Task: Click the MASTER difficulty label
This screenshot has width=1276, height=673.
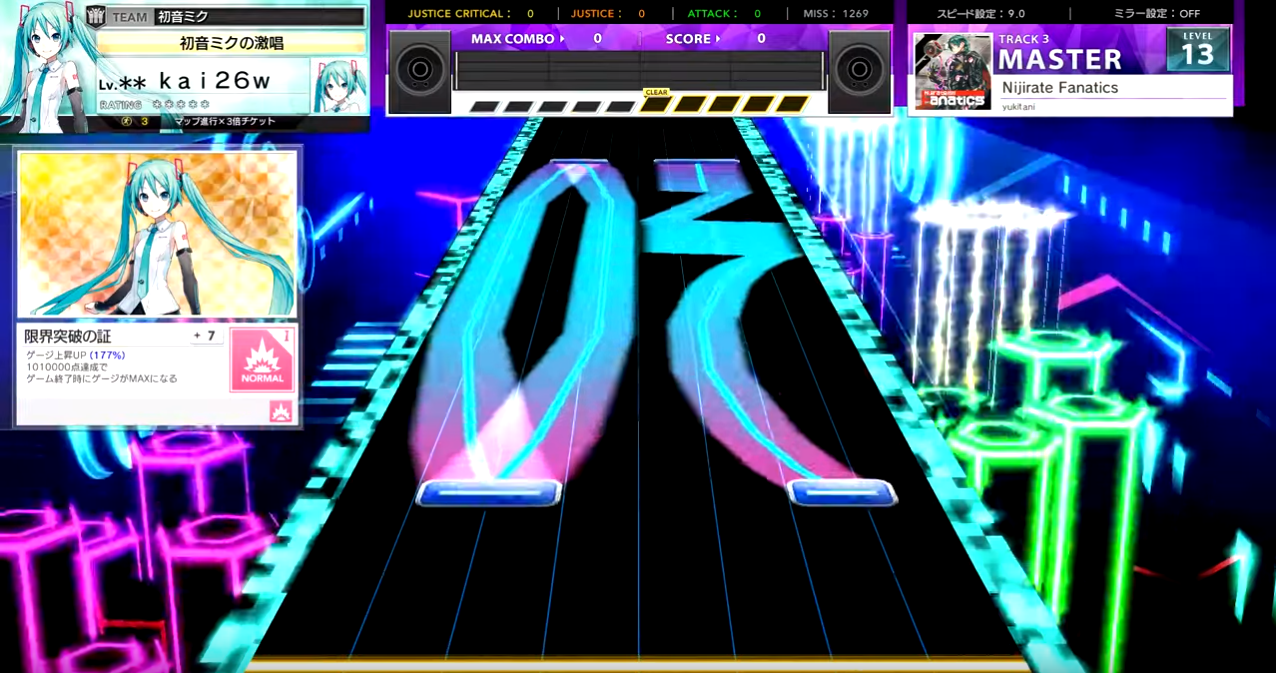Action: 1060,59
